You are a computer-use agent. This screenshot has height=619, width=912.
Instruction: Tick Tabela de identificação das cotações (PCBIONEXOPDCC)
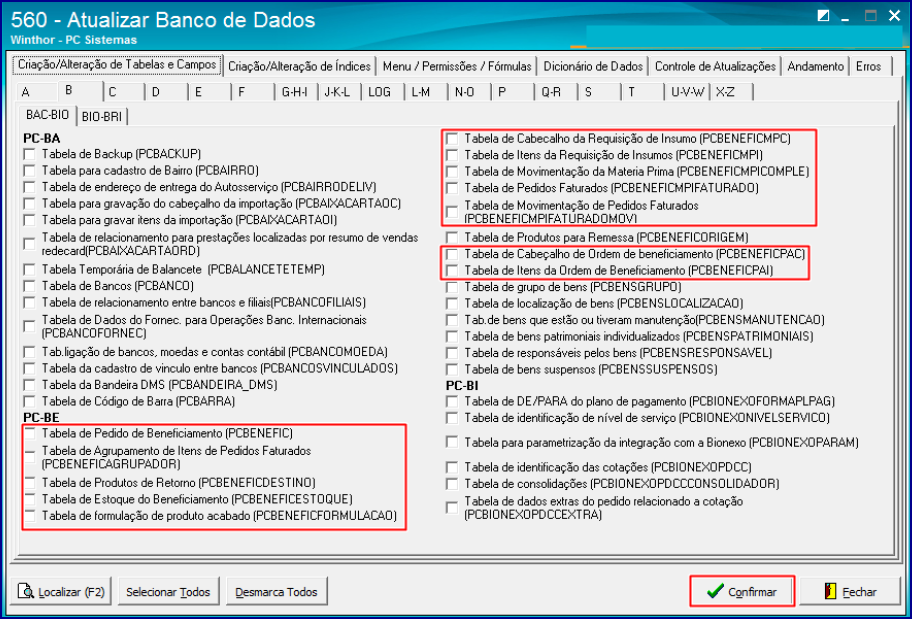(x=452, y=467)
